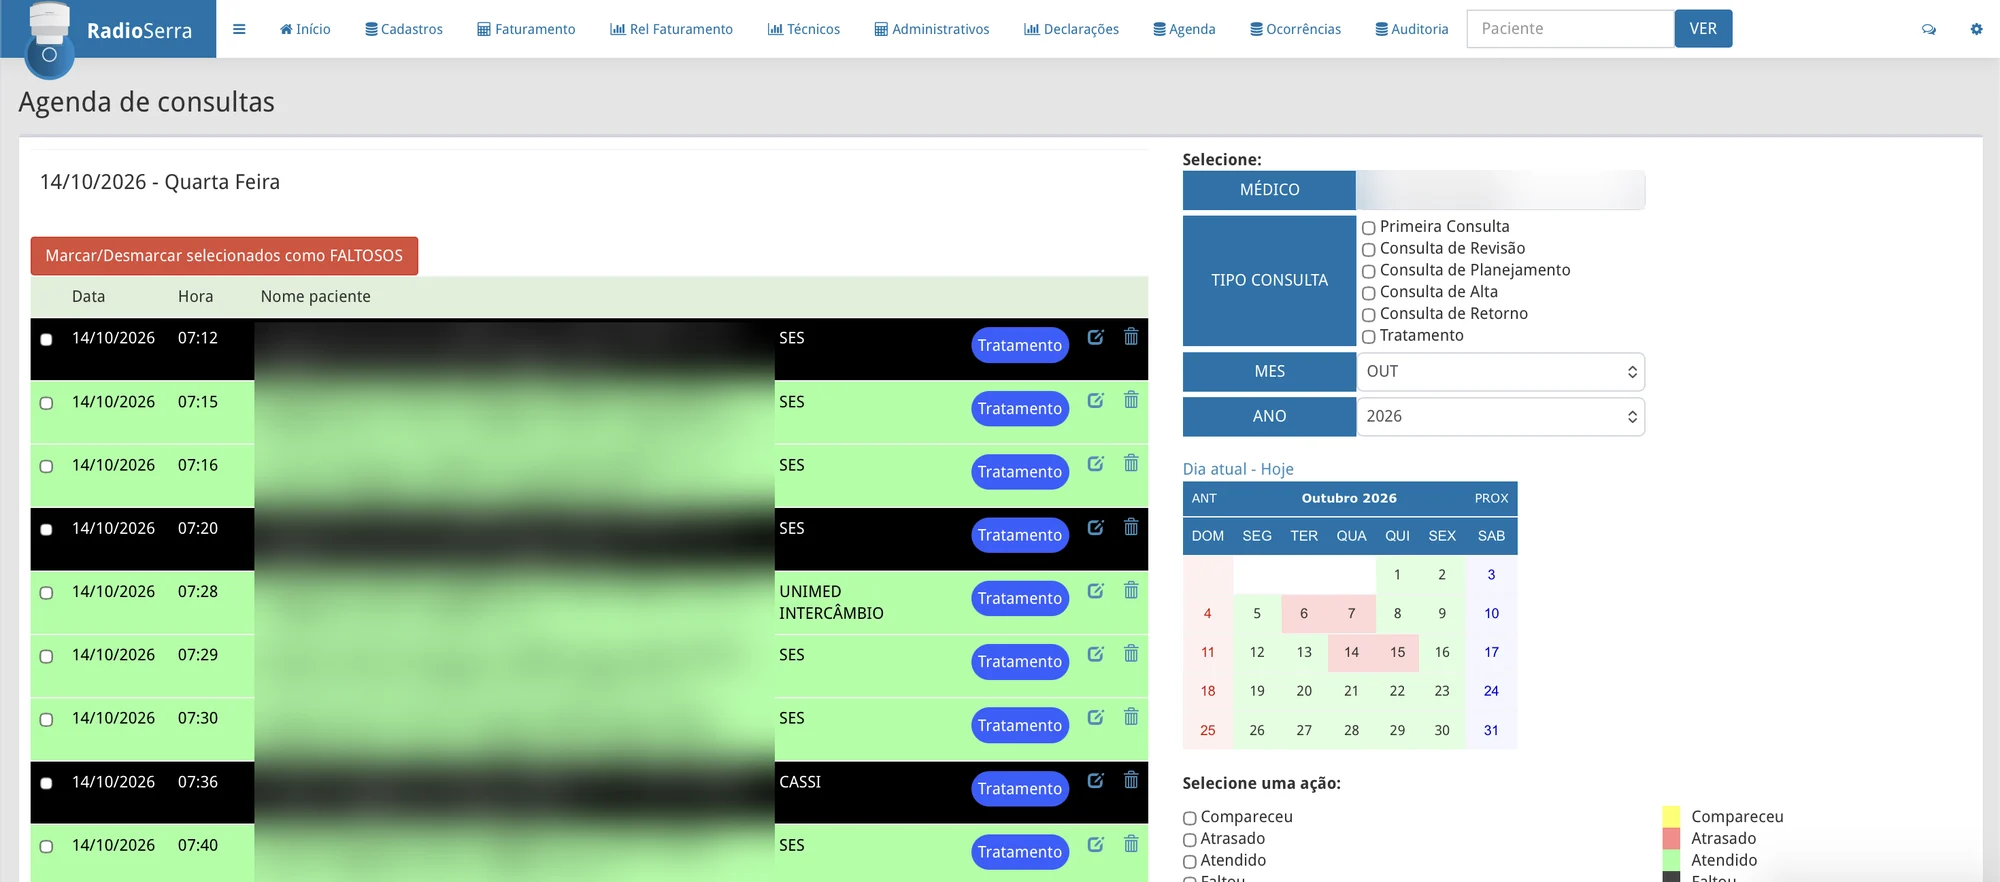Select day 15 in the calendar
The height and width of the screenshot is (882, 2000).
(1397, 652)
